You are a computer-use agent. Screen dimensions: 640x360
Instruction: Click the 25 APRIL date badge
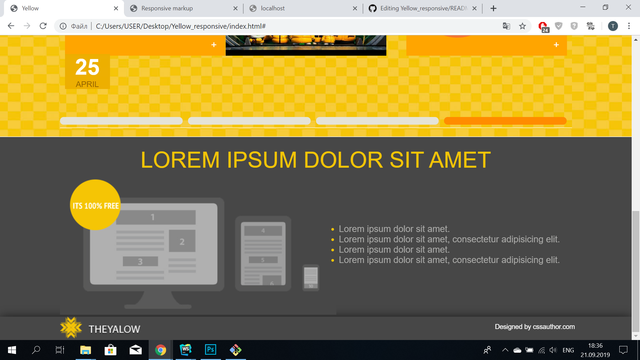(87, 72)
